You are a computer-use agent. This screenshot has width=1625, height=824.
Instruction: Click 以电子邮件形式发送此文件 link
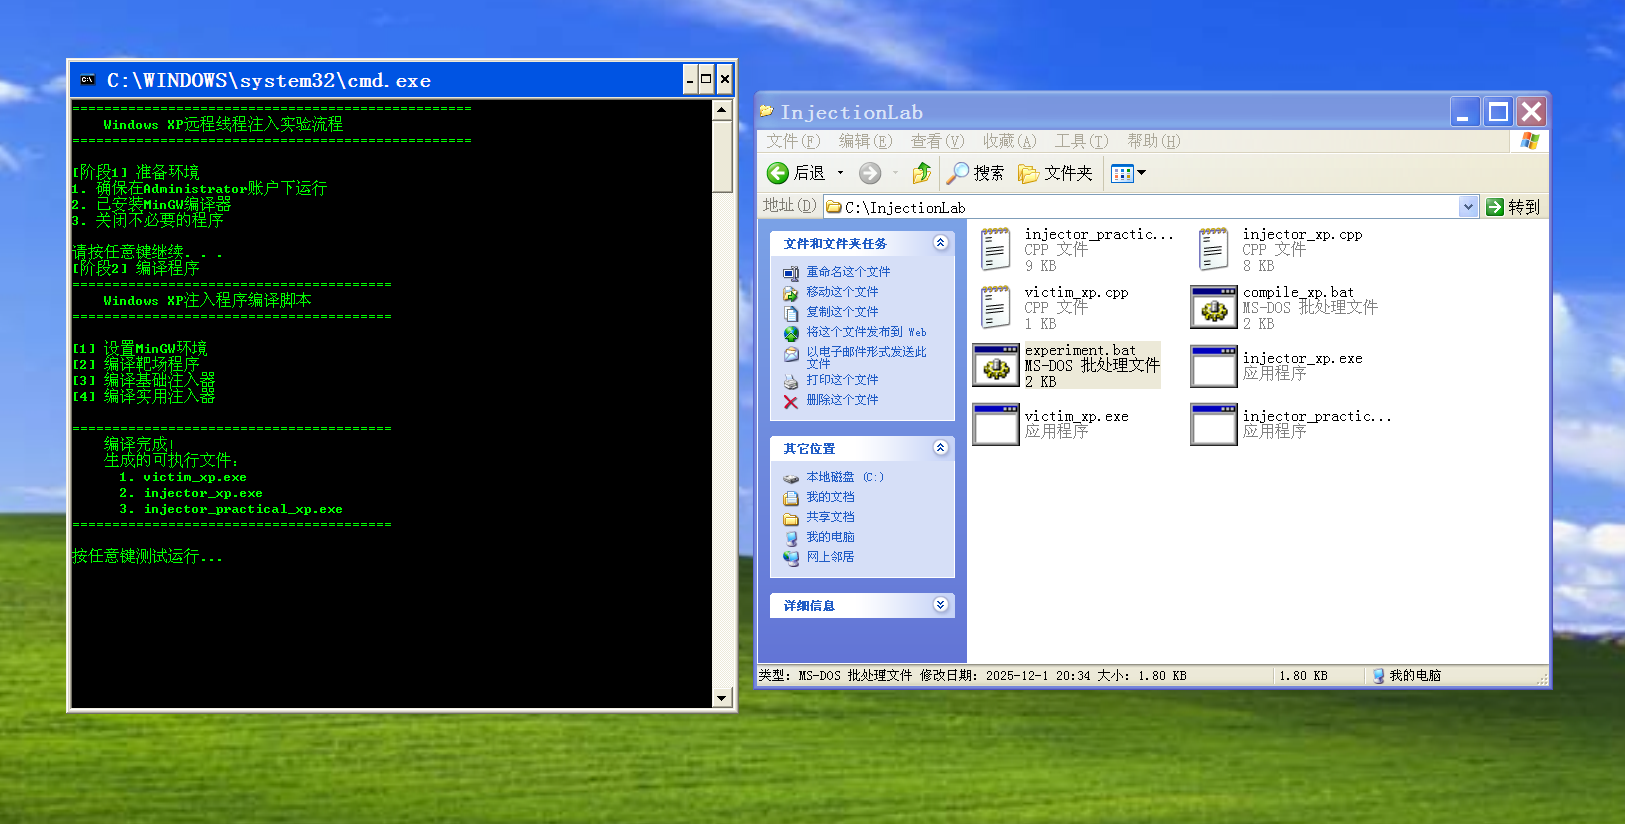[866, 358]
